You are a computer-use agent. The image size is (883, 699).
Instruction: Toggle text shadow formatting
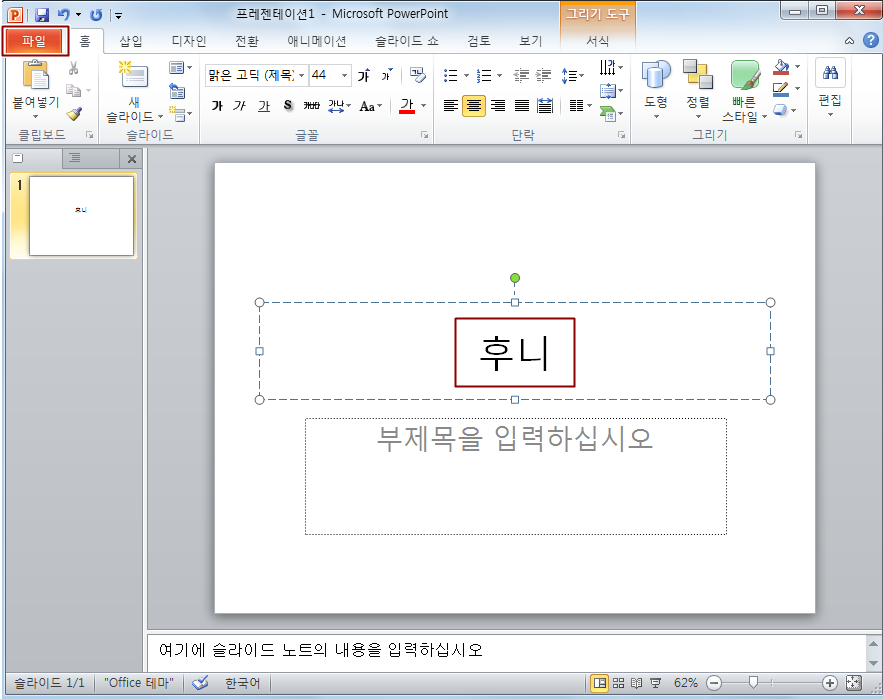pyautogui.click(x=288, y=106)
